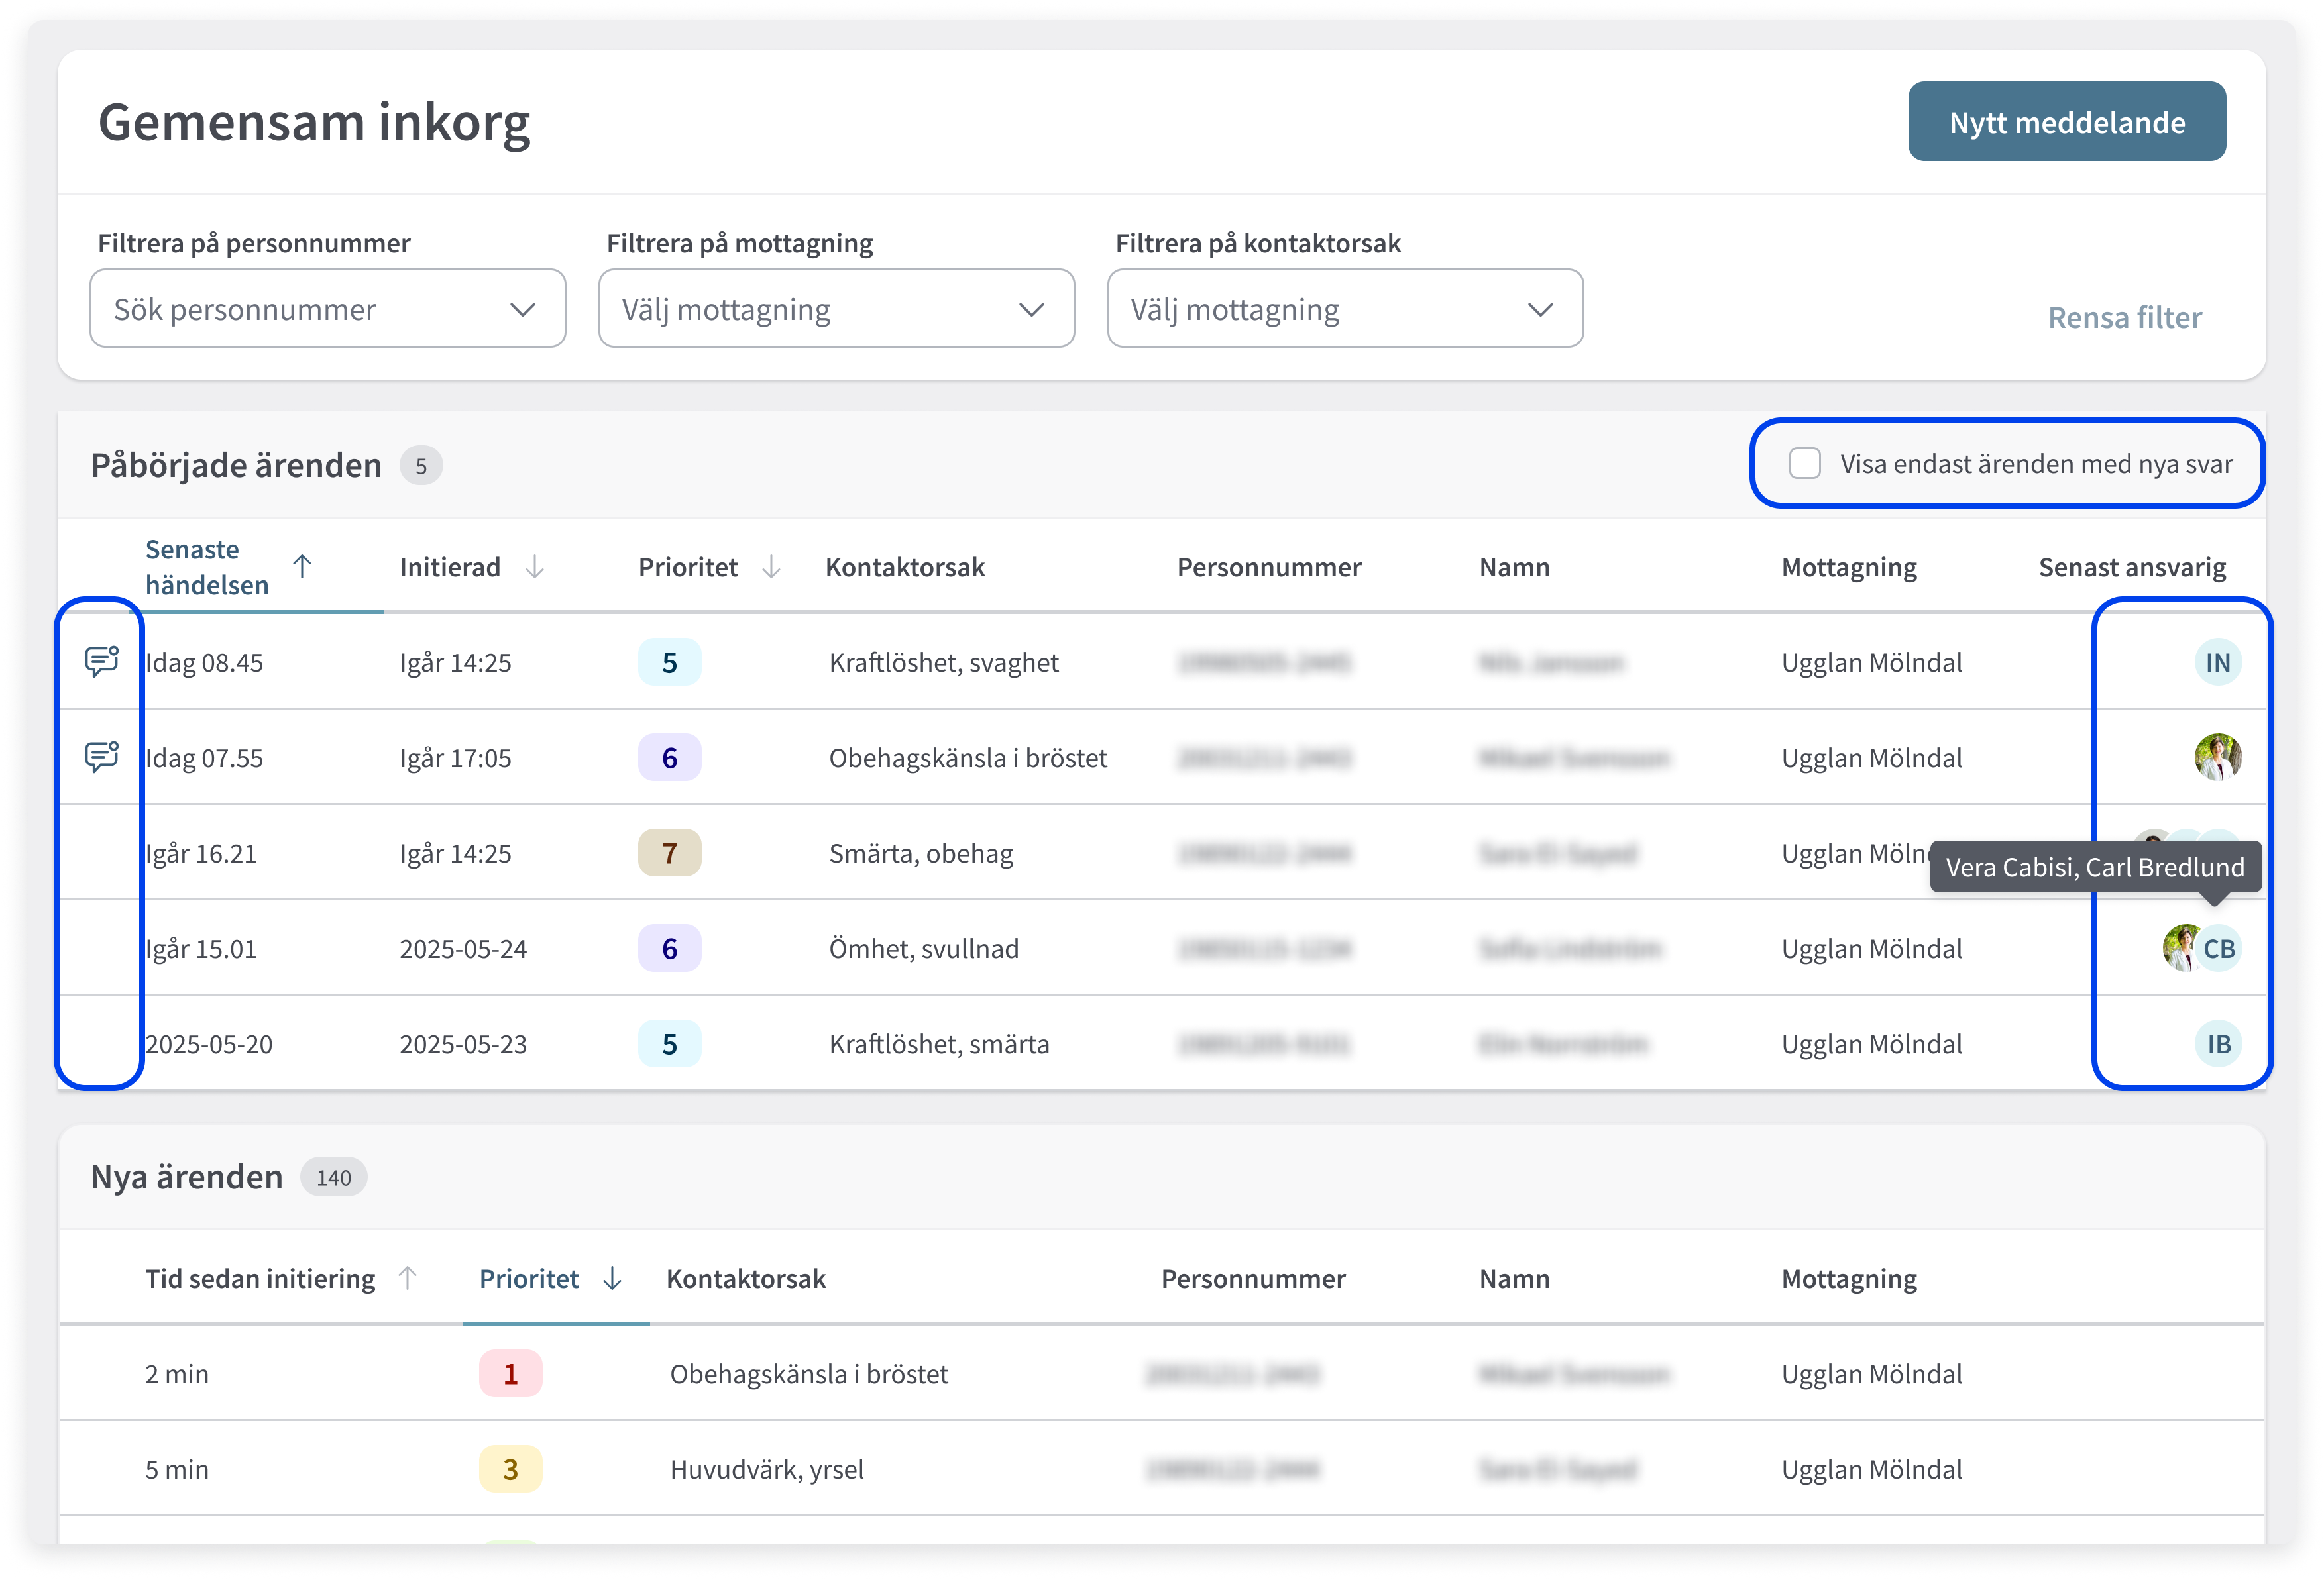This screenshot has height=1580, width=2324.
Task: Click the CB avatar badge
Action: pyautogui.click(x=2219, y=948)
